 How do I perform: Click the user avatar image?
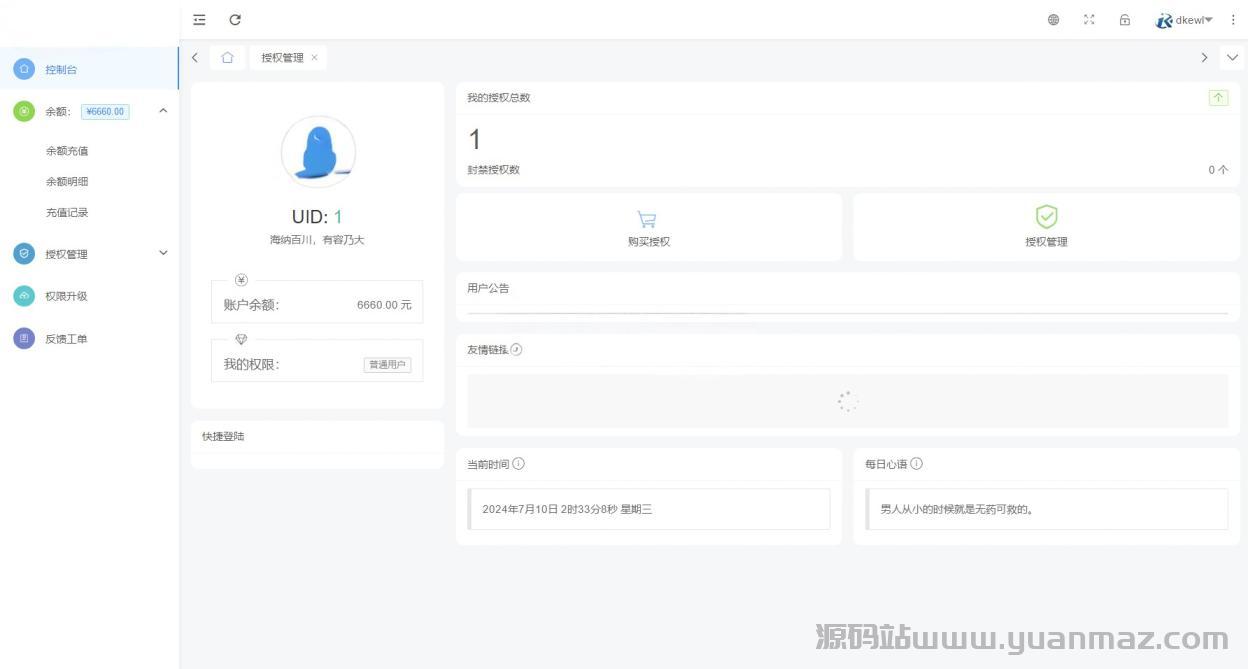pos(318,152)
